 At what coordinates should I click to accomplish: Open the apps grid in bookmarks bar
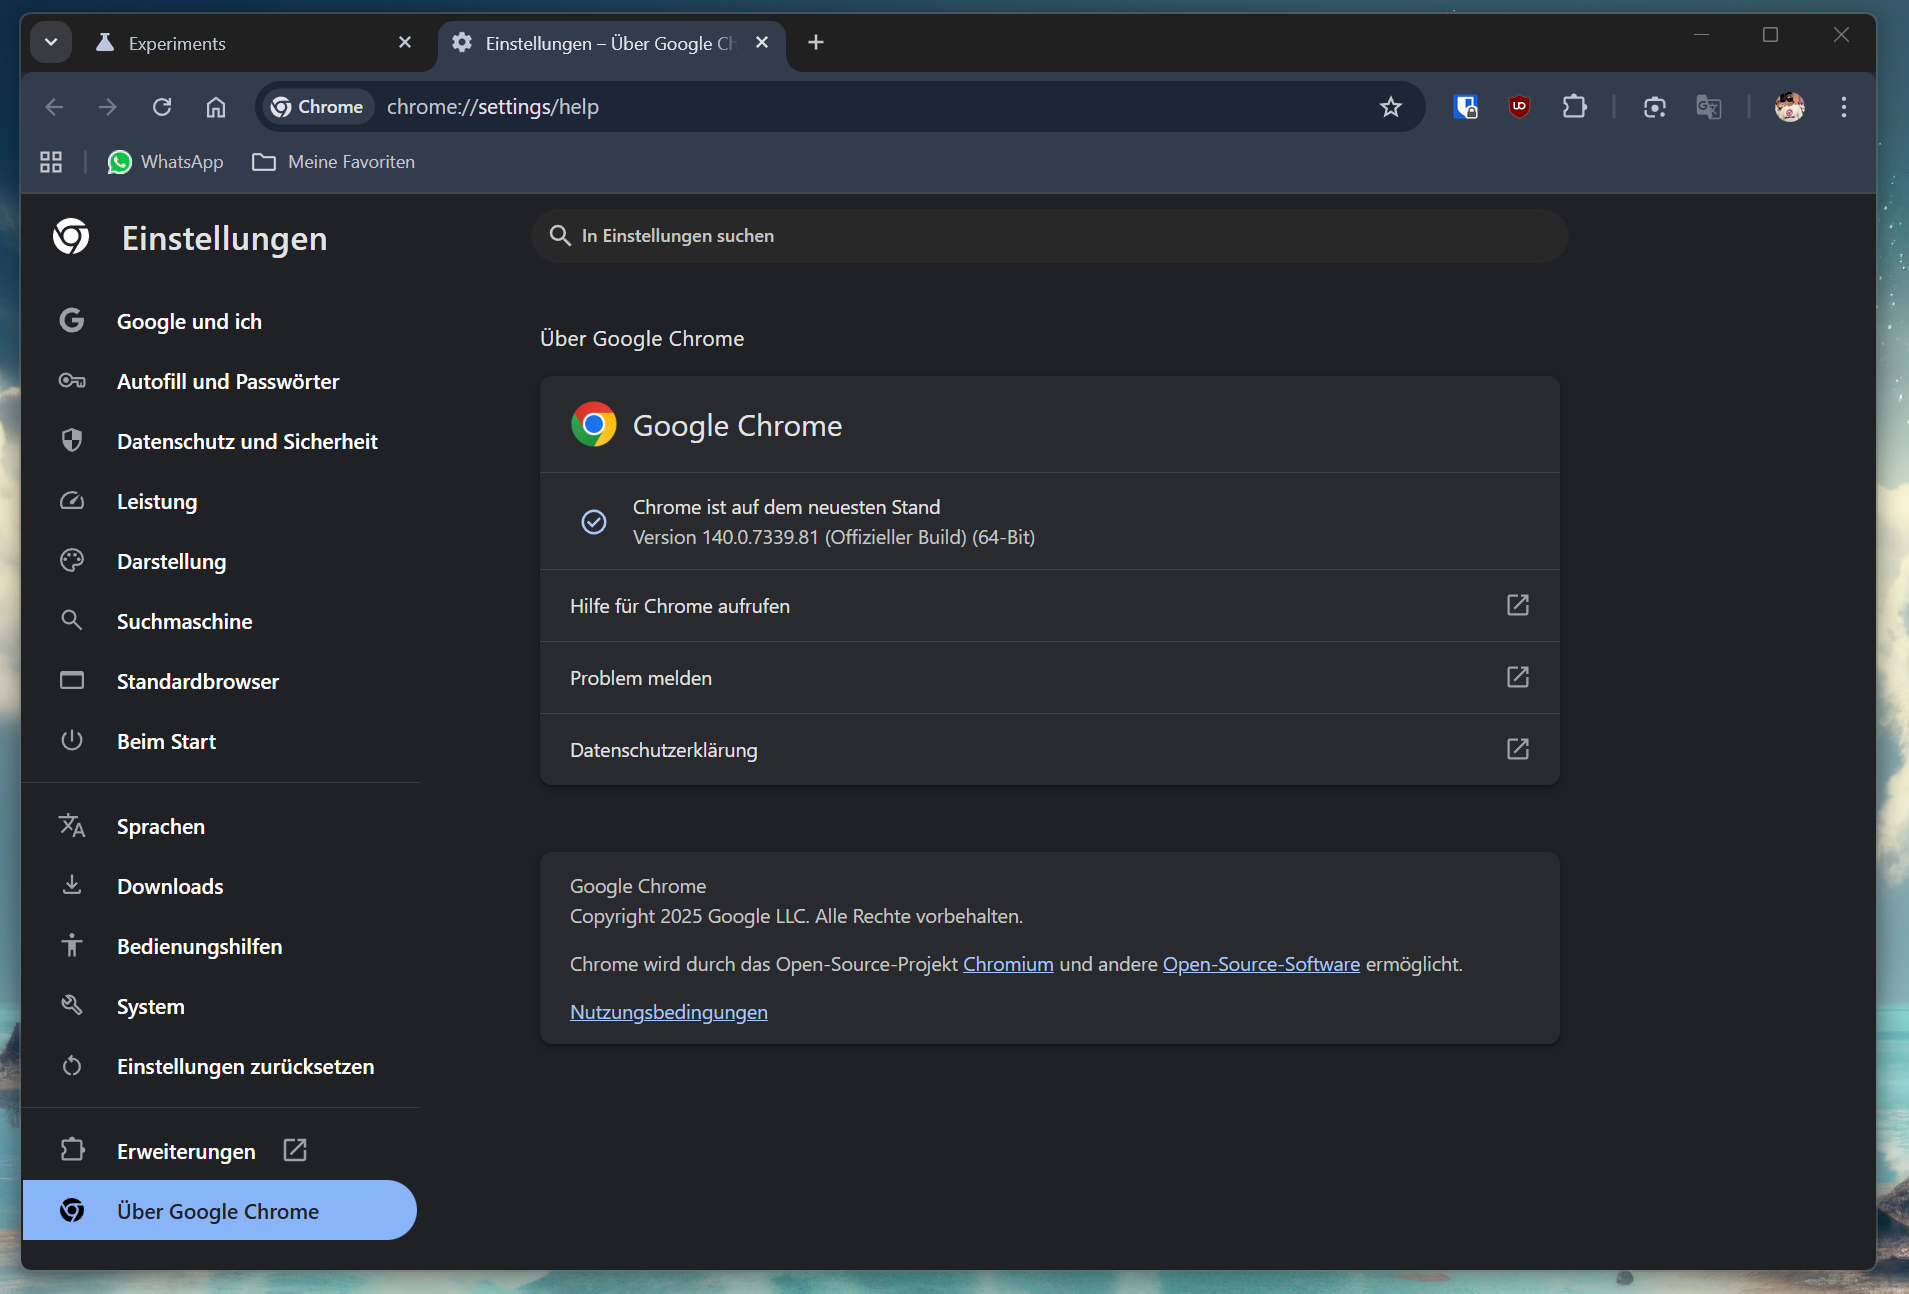tap(51, 162)
